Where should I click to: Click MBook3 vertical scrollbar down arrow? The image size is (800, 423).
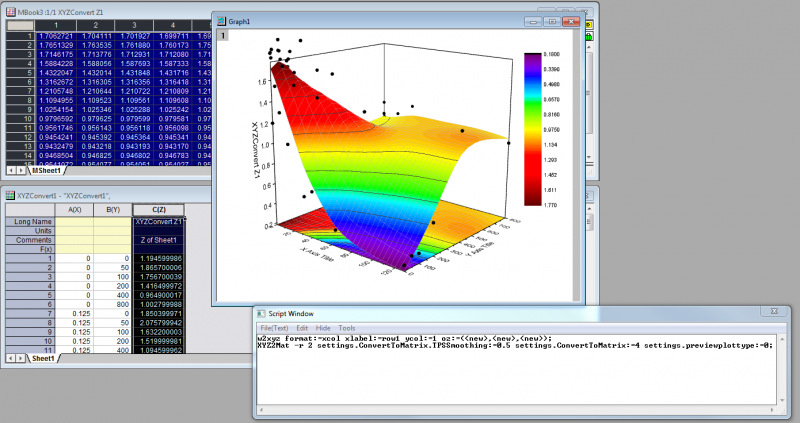tap(589, 158)
